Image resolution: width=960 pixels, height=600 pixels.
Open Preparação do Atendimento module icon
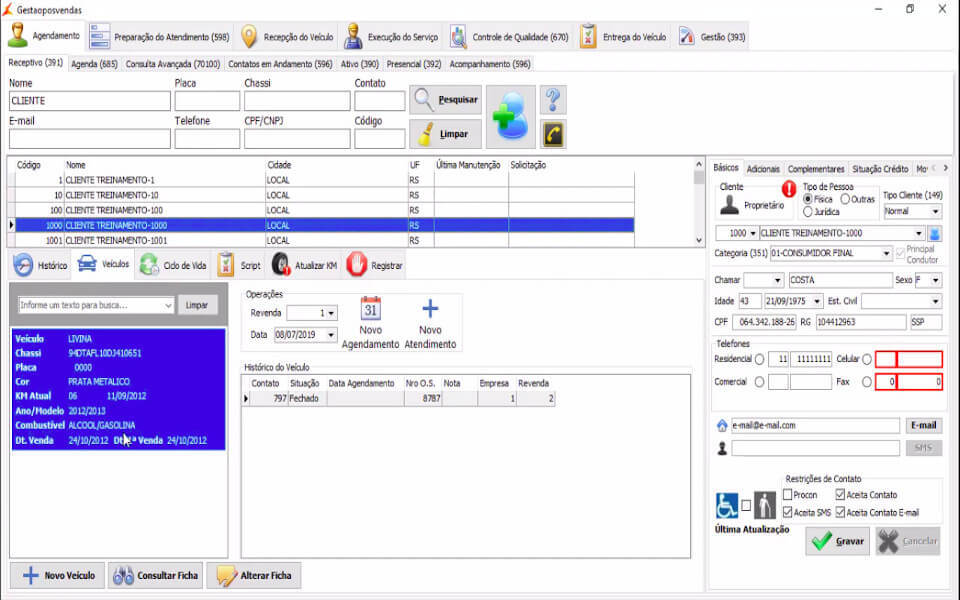click(x=100, y=37)
